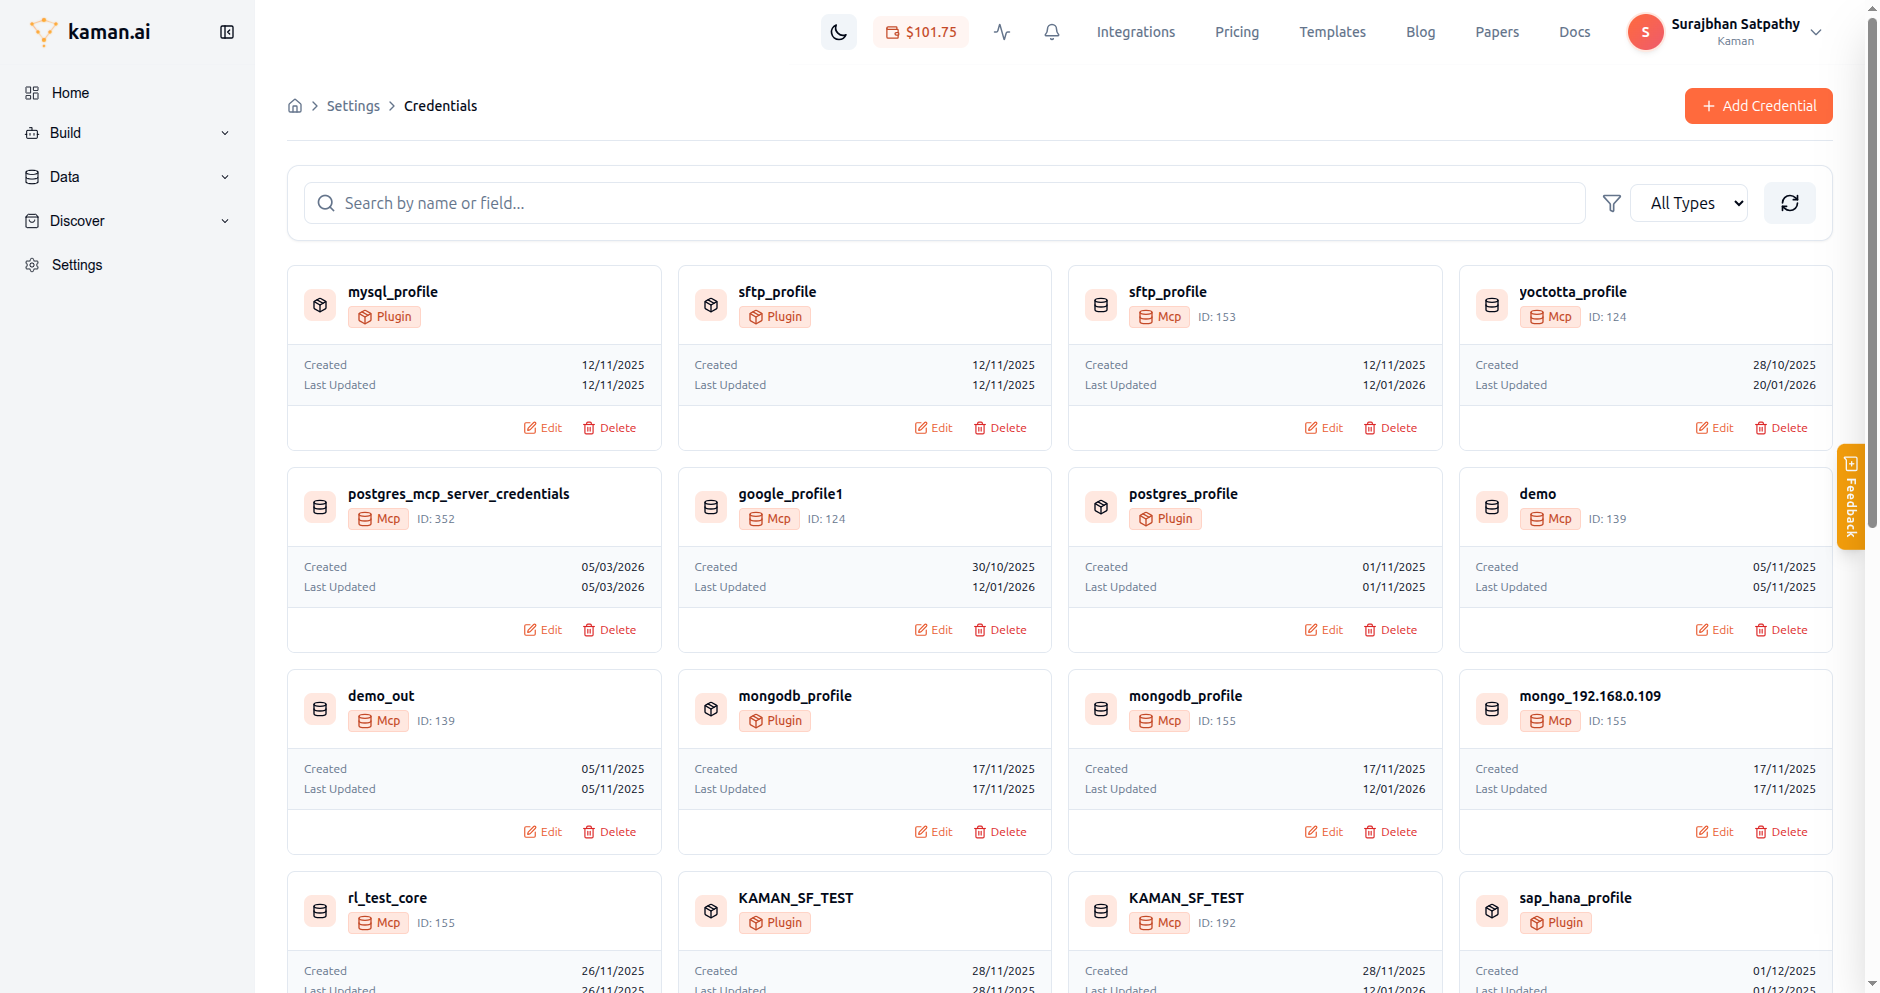1880x993 pixels.
Task: Click the filter funnel icon
Action: point(1611,203)
